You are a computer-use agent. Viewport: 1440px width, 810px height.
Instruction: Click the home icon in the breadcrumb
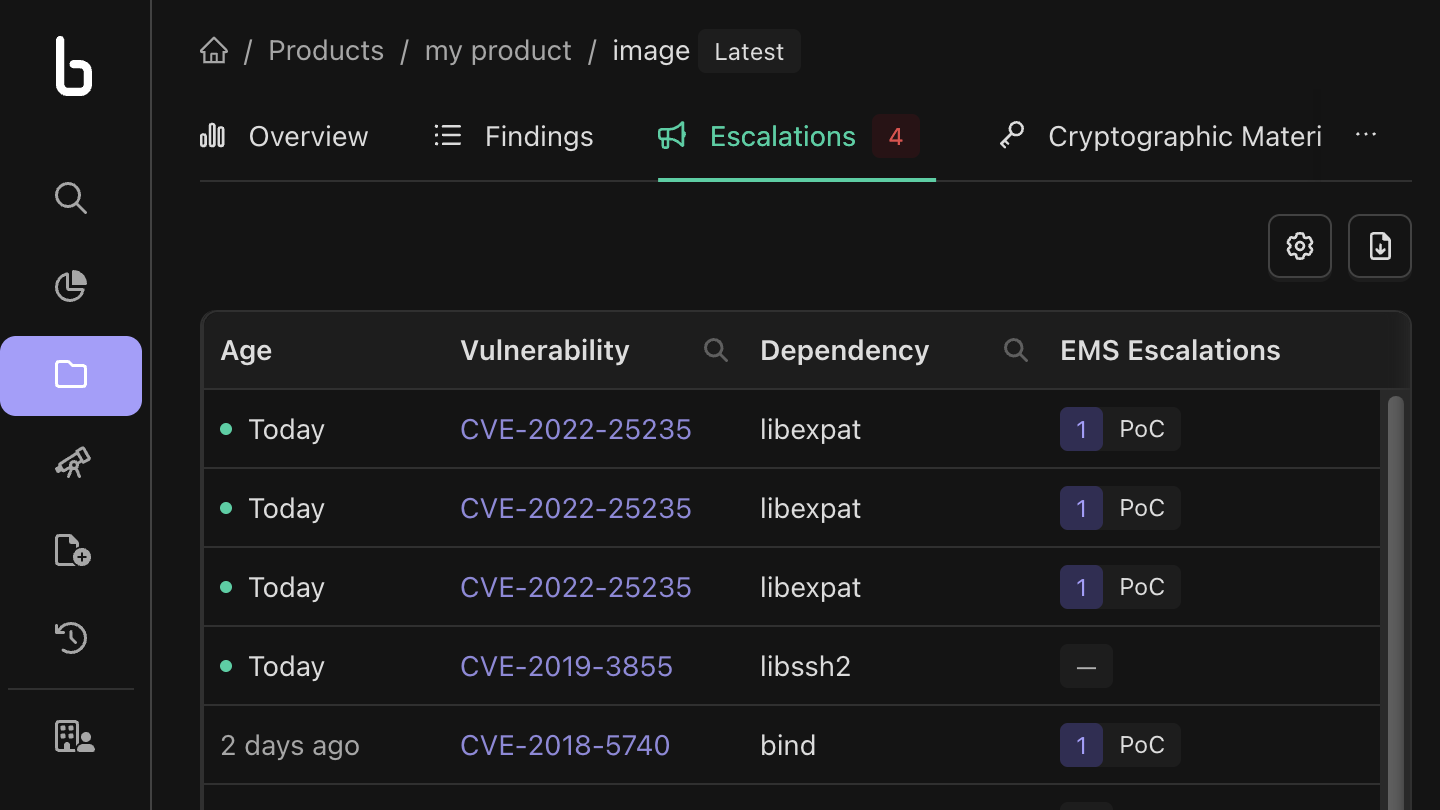click(x=214, y=51)
